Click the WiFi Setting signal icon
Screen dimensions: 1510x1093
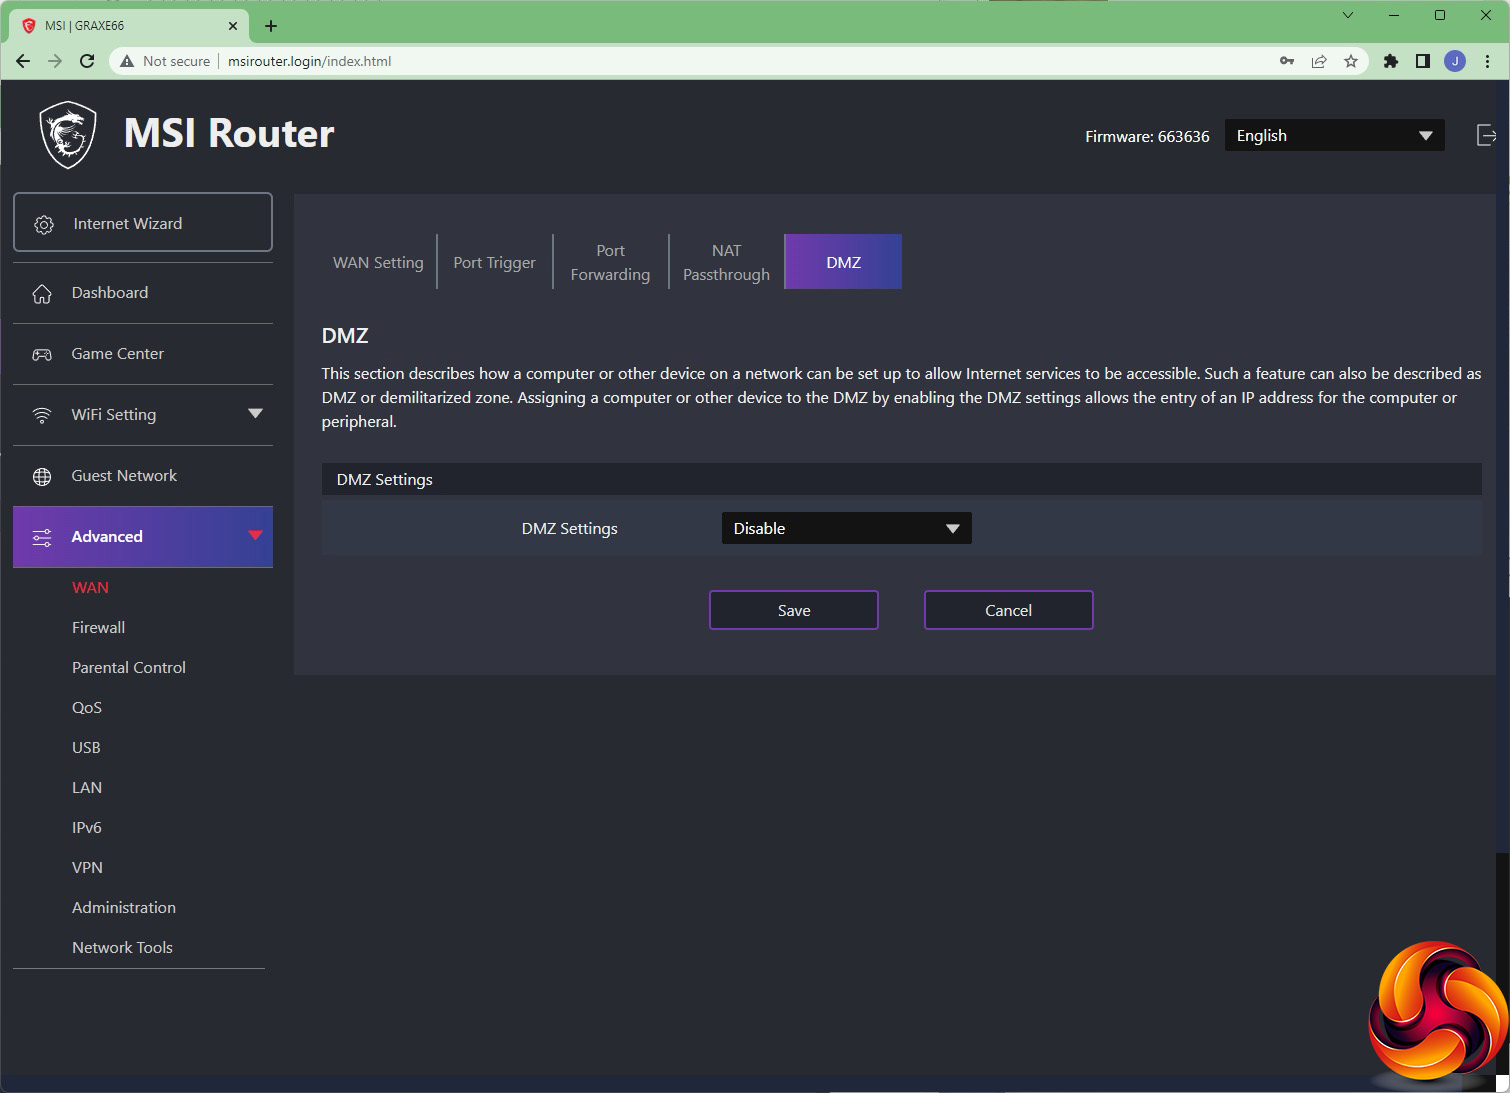(x=42, y=415)
